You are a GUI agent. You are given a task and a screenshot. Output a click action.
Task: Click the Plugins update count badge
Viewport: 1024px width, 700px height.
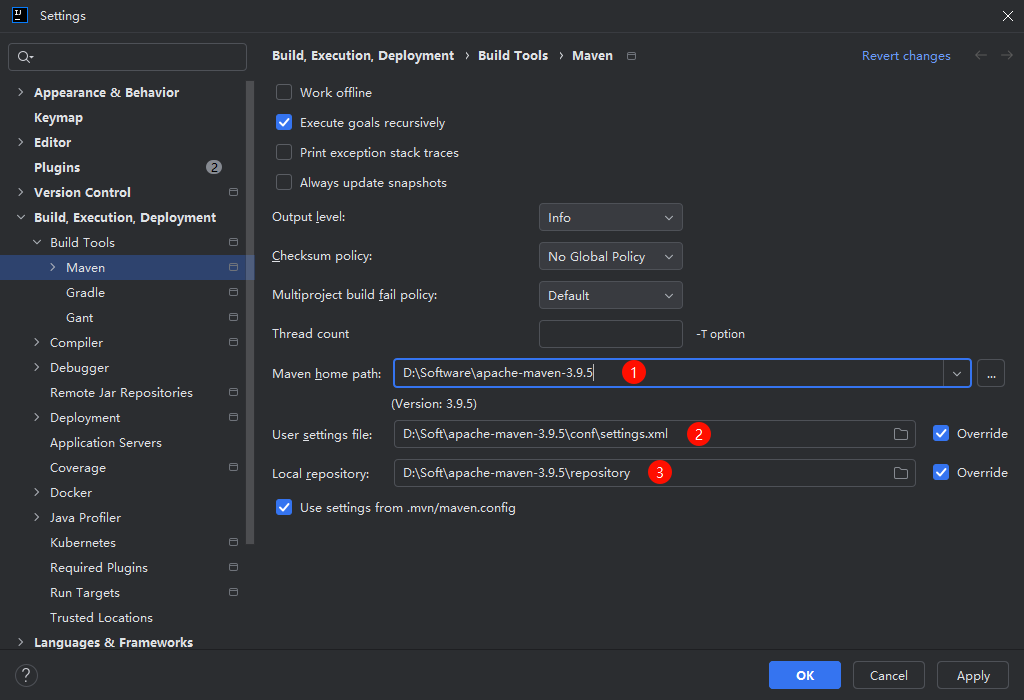click(x=214, y=167)
